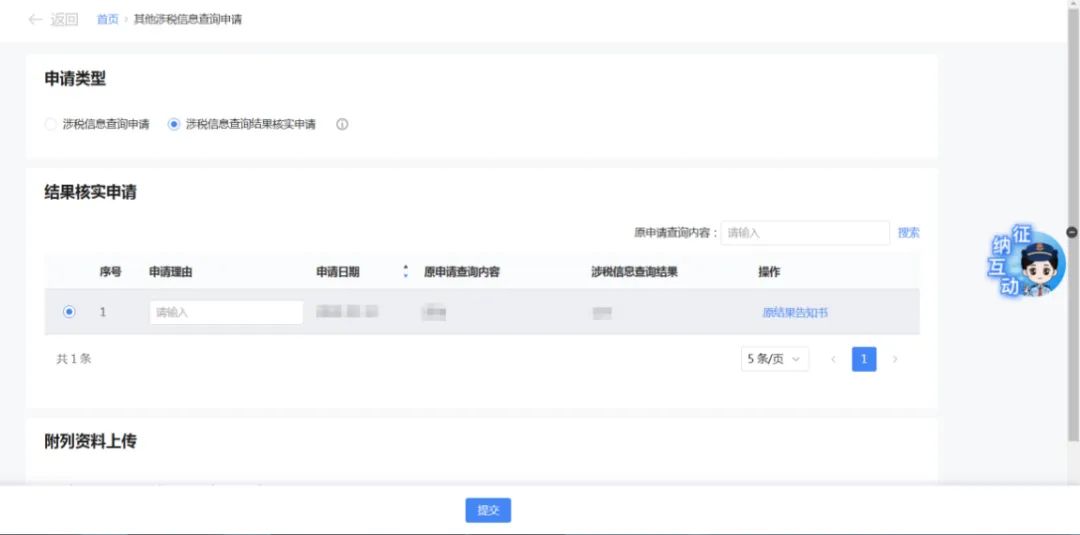This screenshot has height=535, width=1080.
Task: Click the info icon beside 涉税信息查询结果核实申请
Action: point(342,125)
